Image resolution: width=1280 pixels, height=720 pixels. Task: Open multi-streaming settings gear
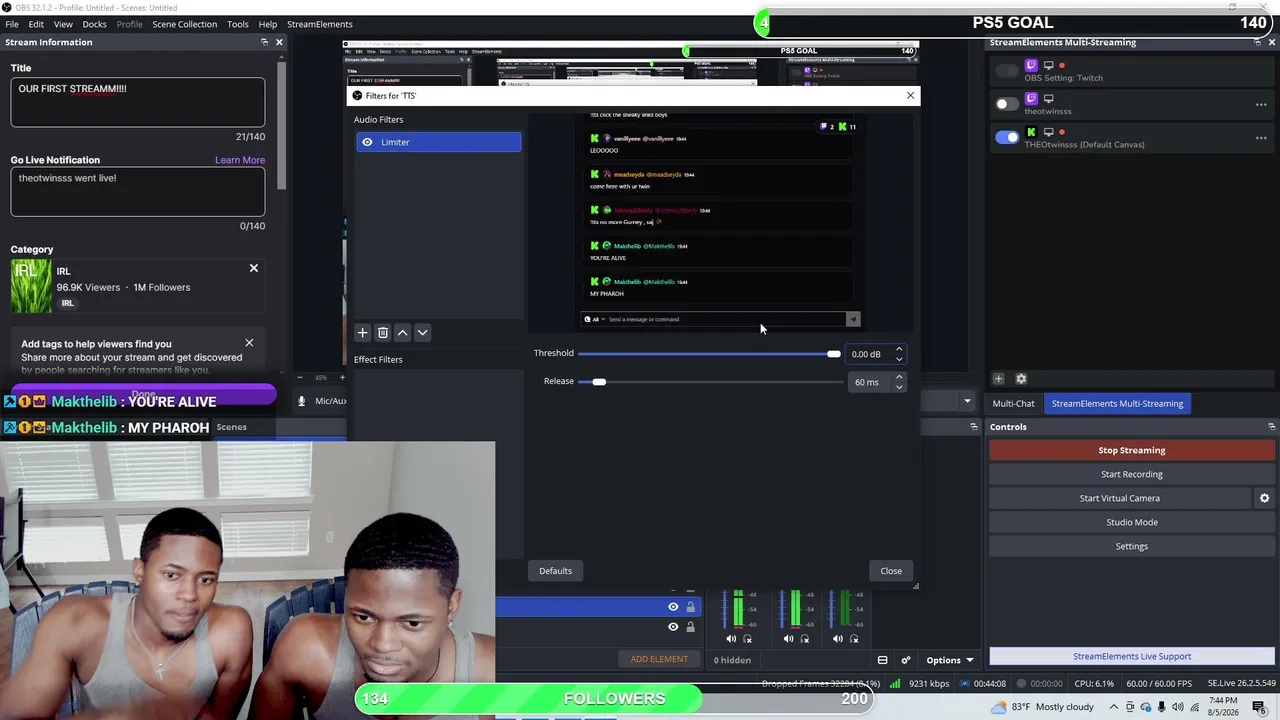click(x=1021, y=379)
